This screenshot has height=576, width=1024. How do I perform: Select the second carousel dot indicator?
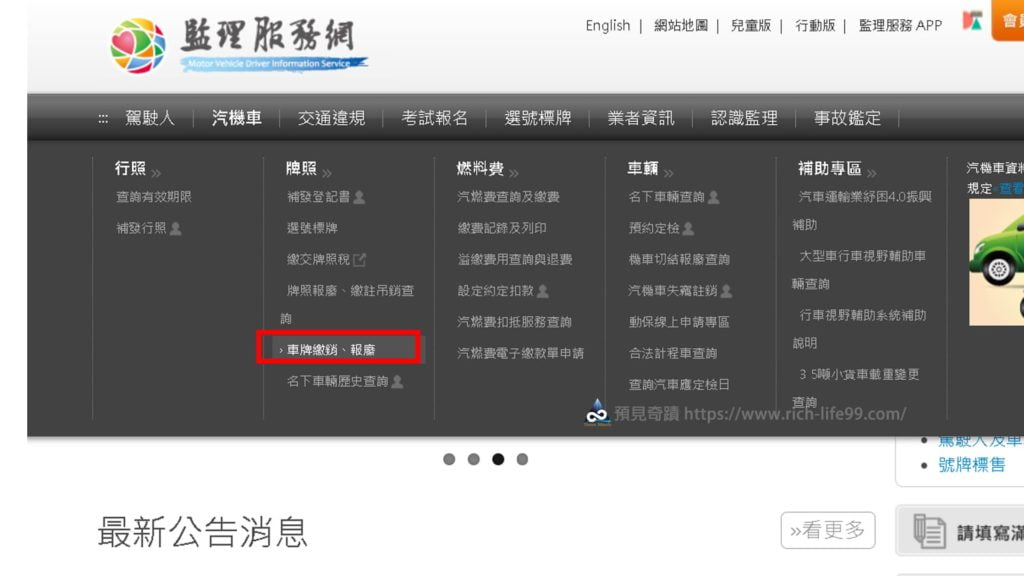point(473,459)
